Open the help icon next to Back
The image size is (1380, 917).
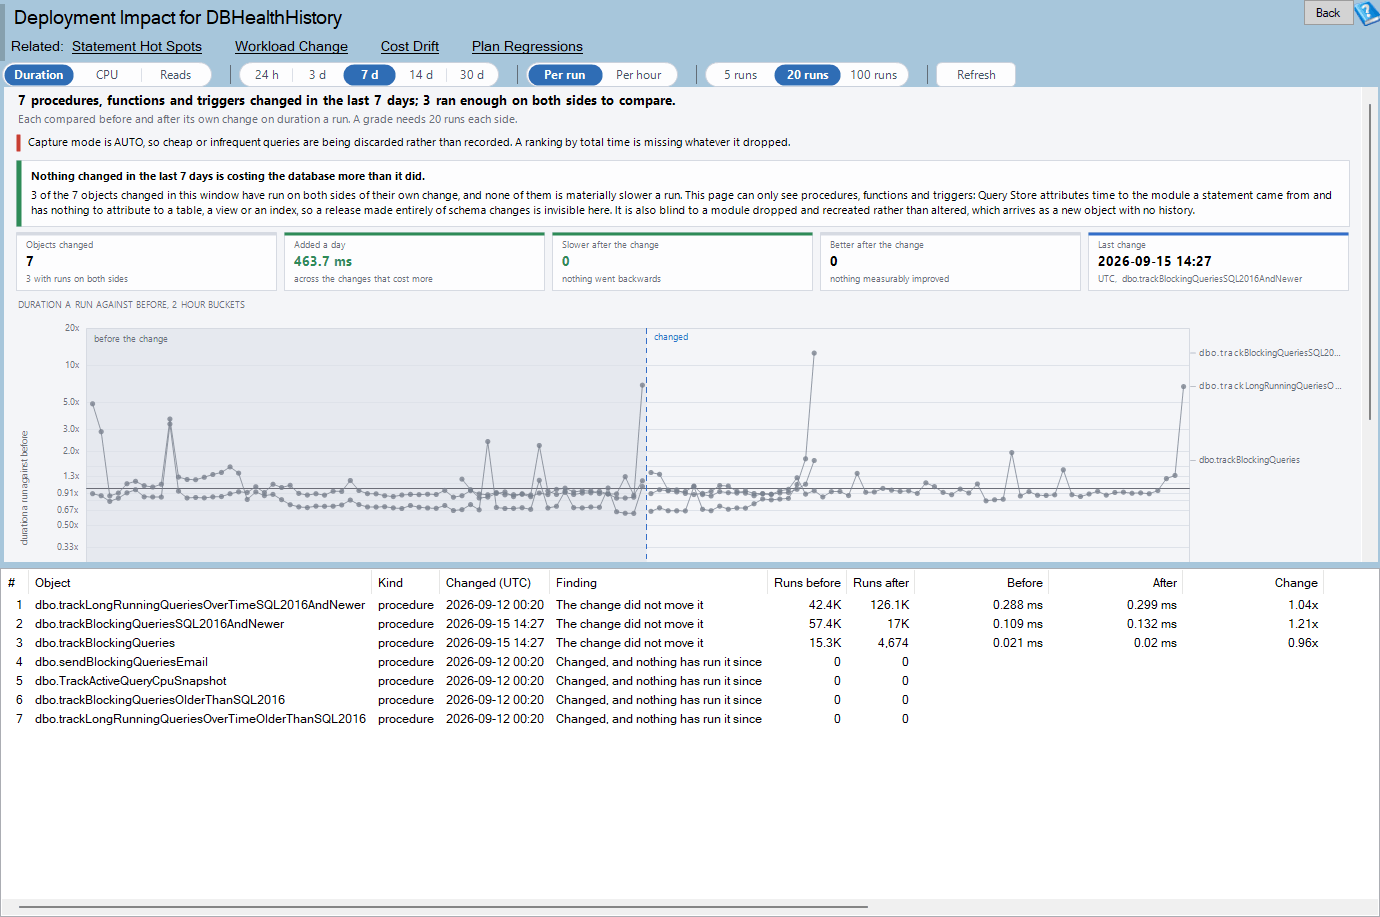(1367, 13)
